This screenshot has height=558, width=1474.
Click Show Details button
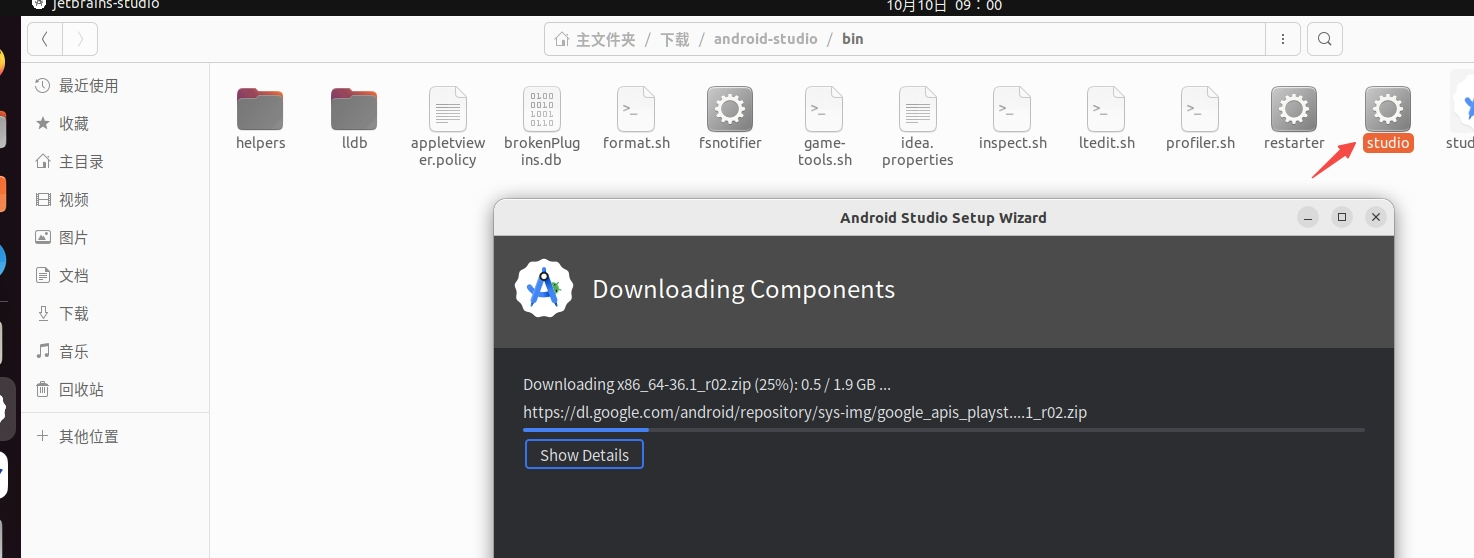pyautogui.click(x=584, y=455)
